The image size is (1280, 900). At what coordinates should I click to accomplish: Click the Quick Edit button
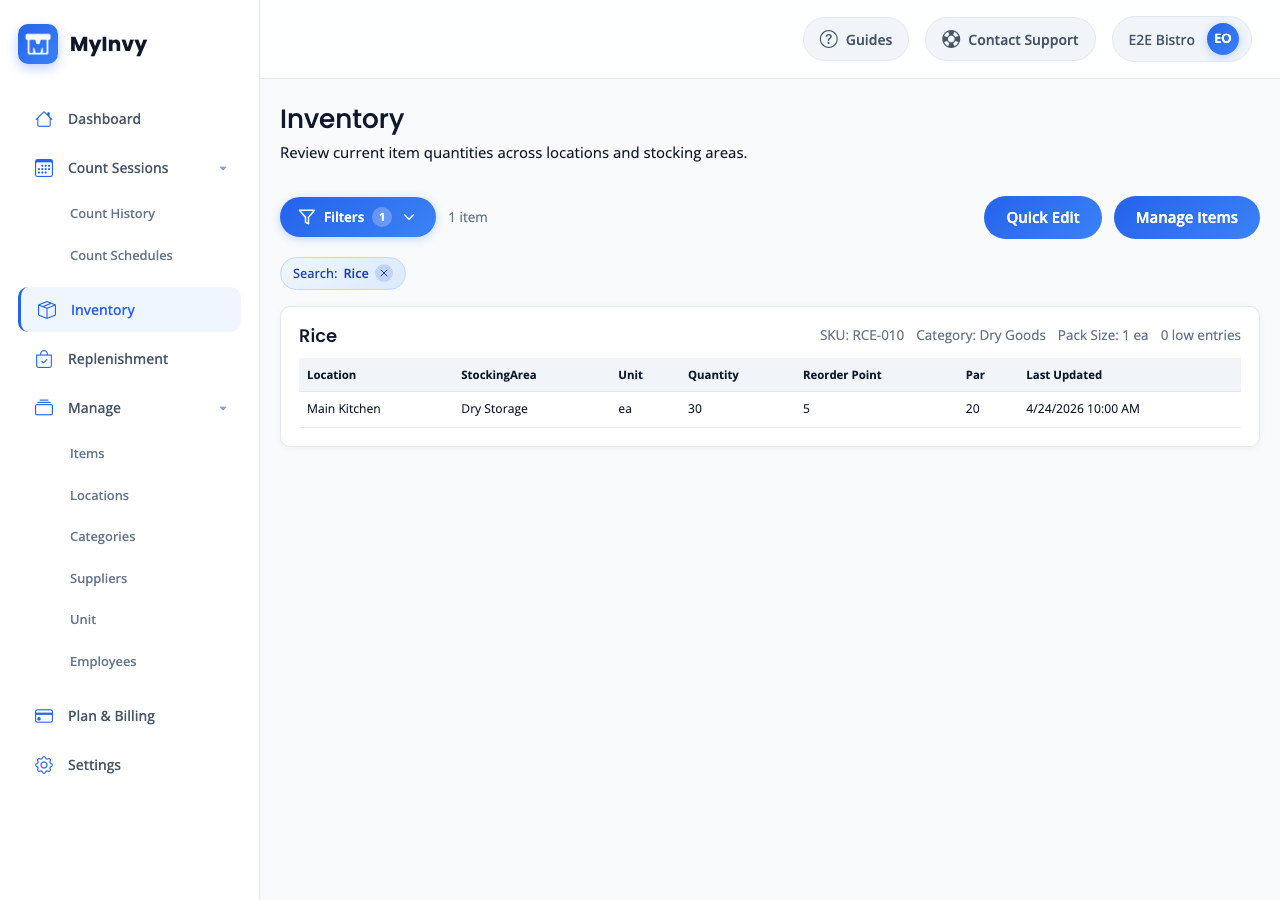pos(1043,217)
